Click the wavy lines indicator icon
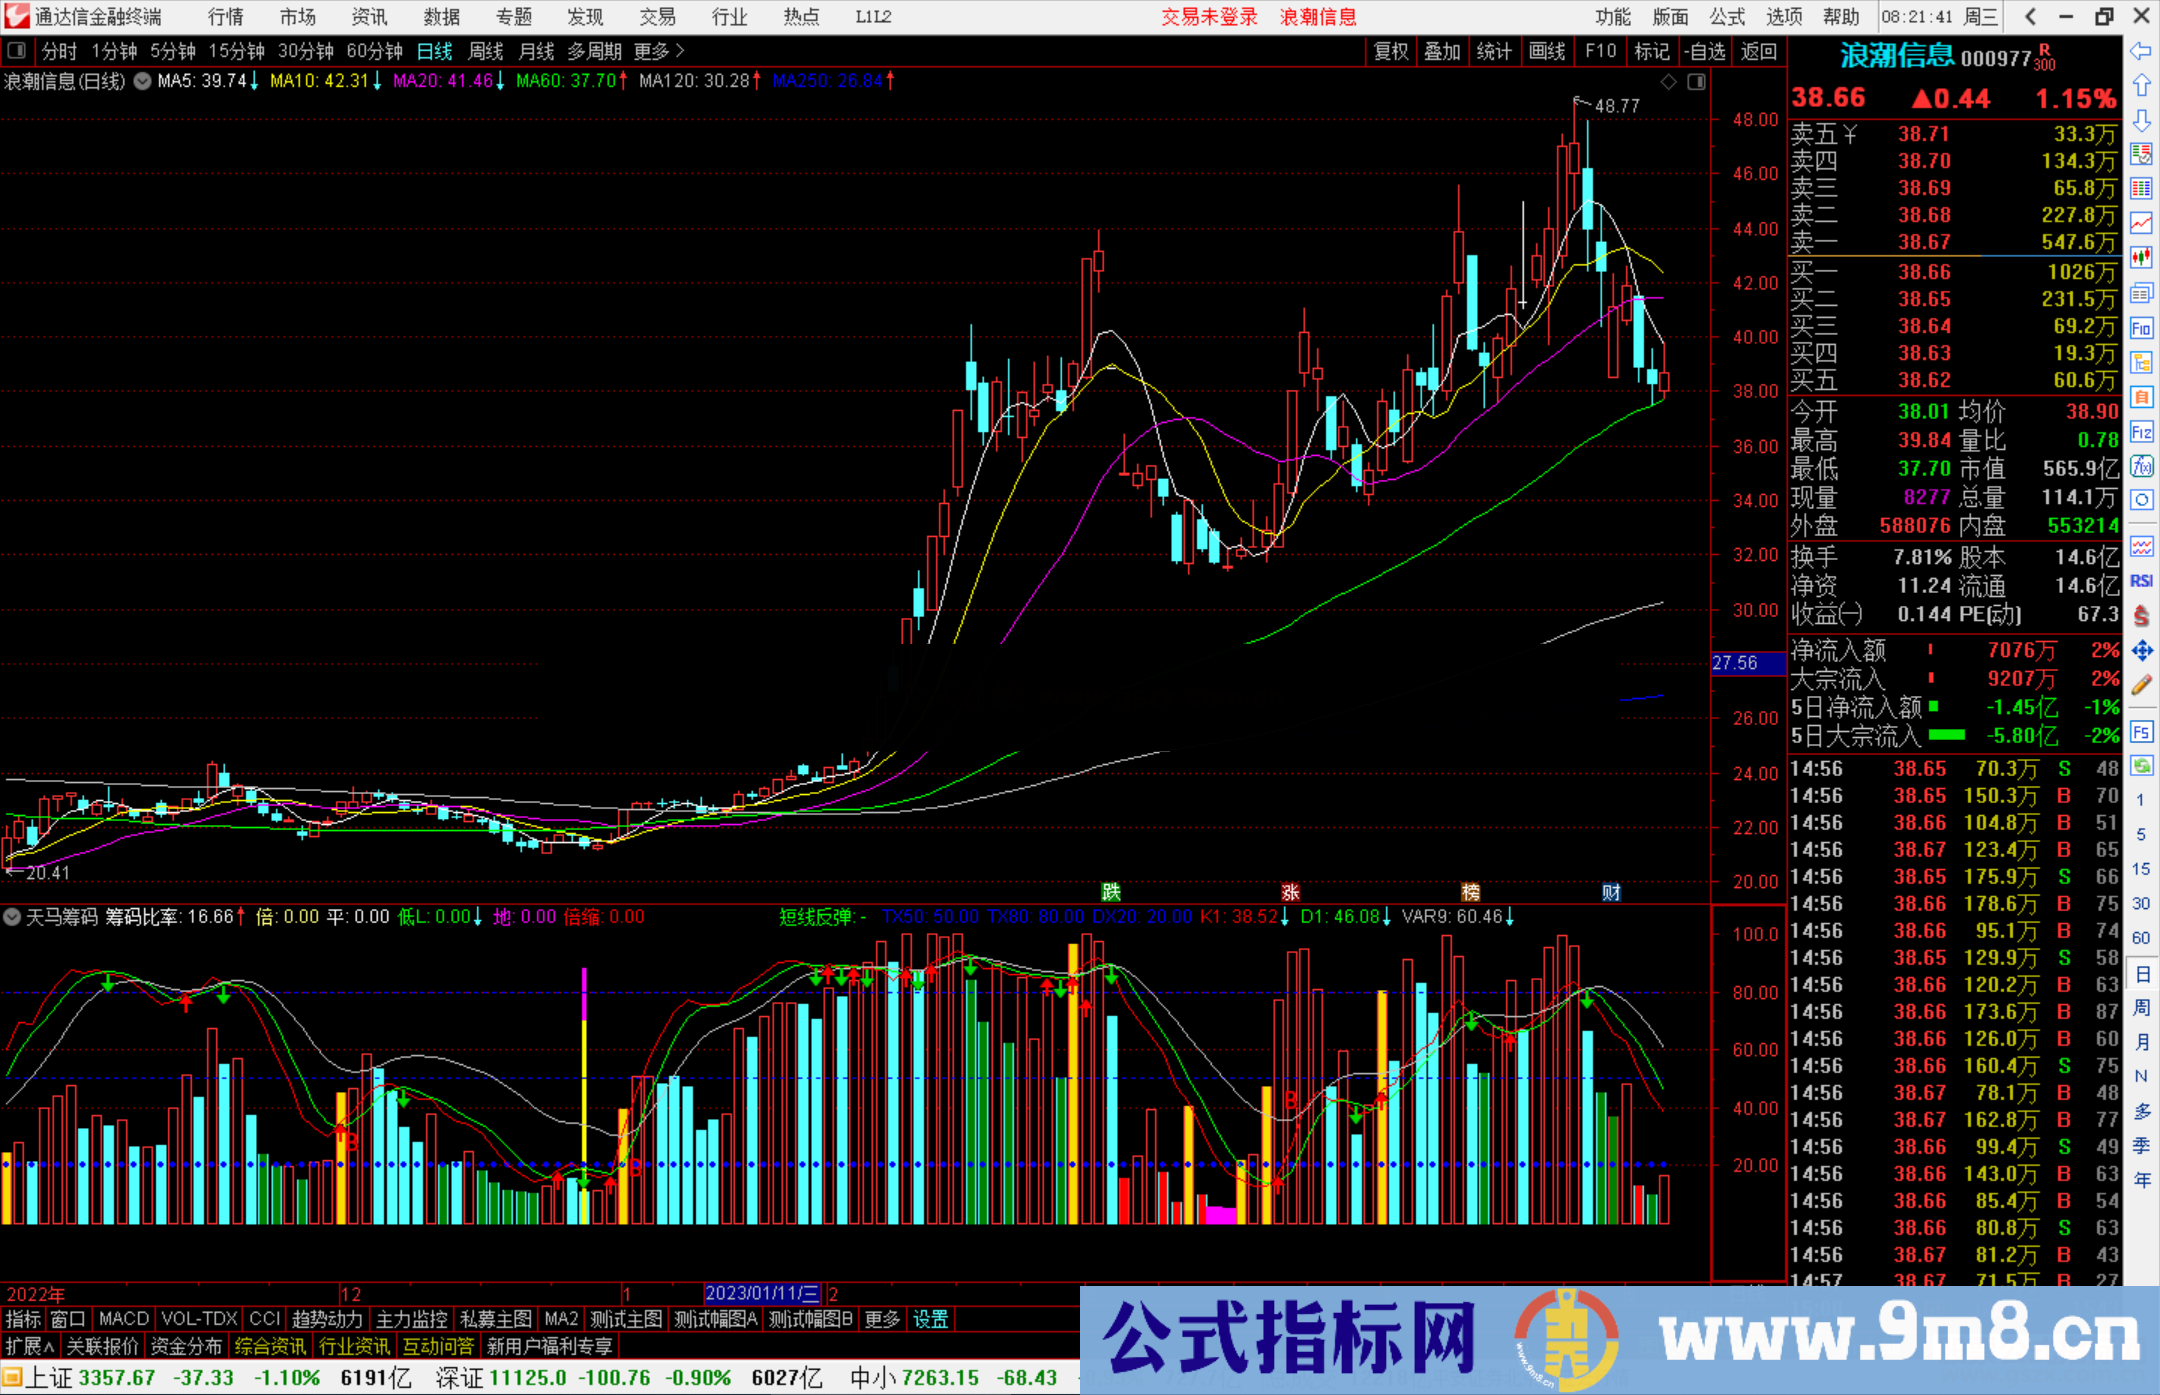Screen dimensions: 2160x1395 [x=2141, y=546]
